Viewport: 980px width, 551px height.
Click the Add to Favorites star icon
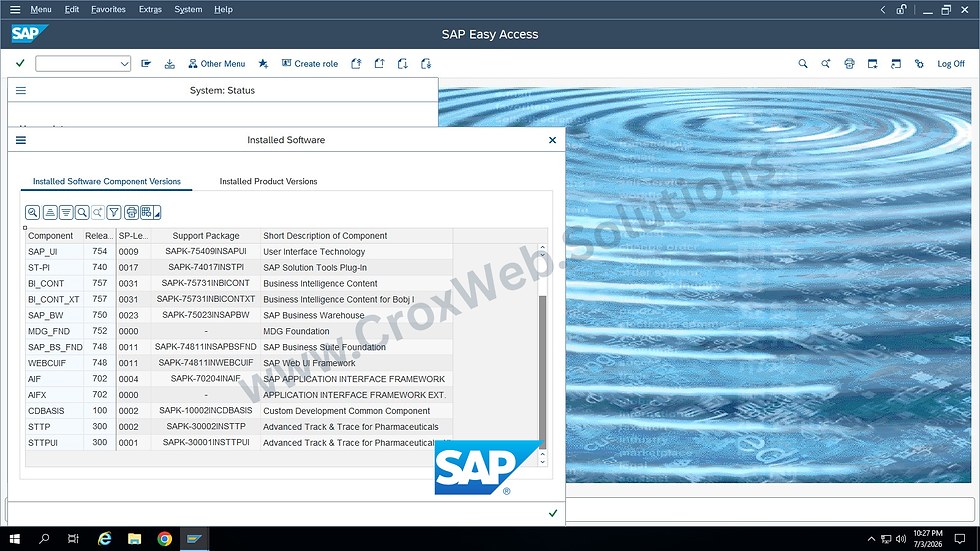point(263,64)
